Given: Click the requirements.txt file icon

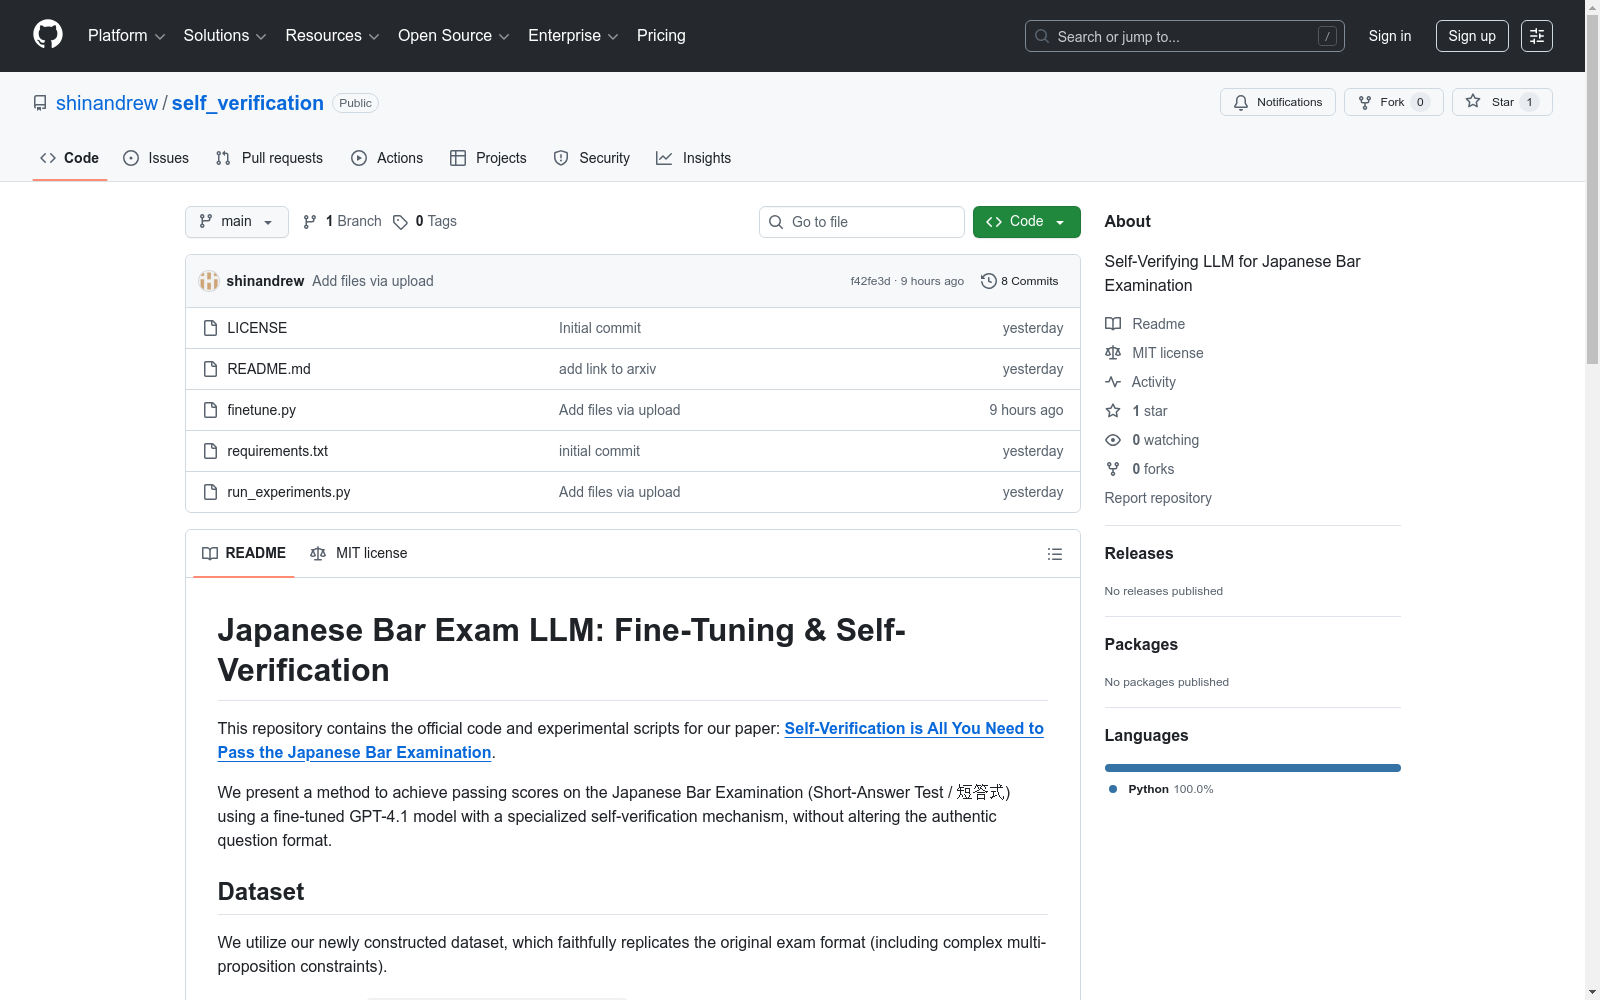Looking at the screenshot, I should (210, 451).
